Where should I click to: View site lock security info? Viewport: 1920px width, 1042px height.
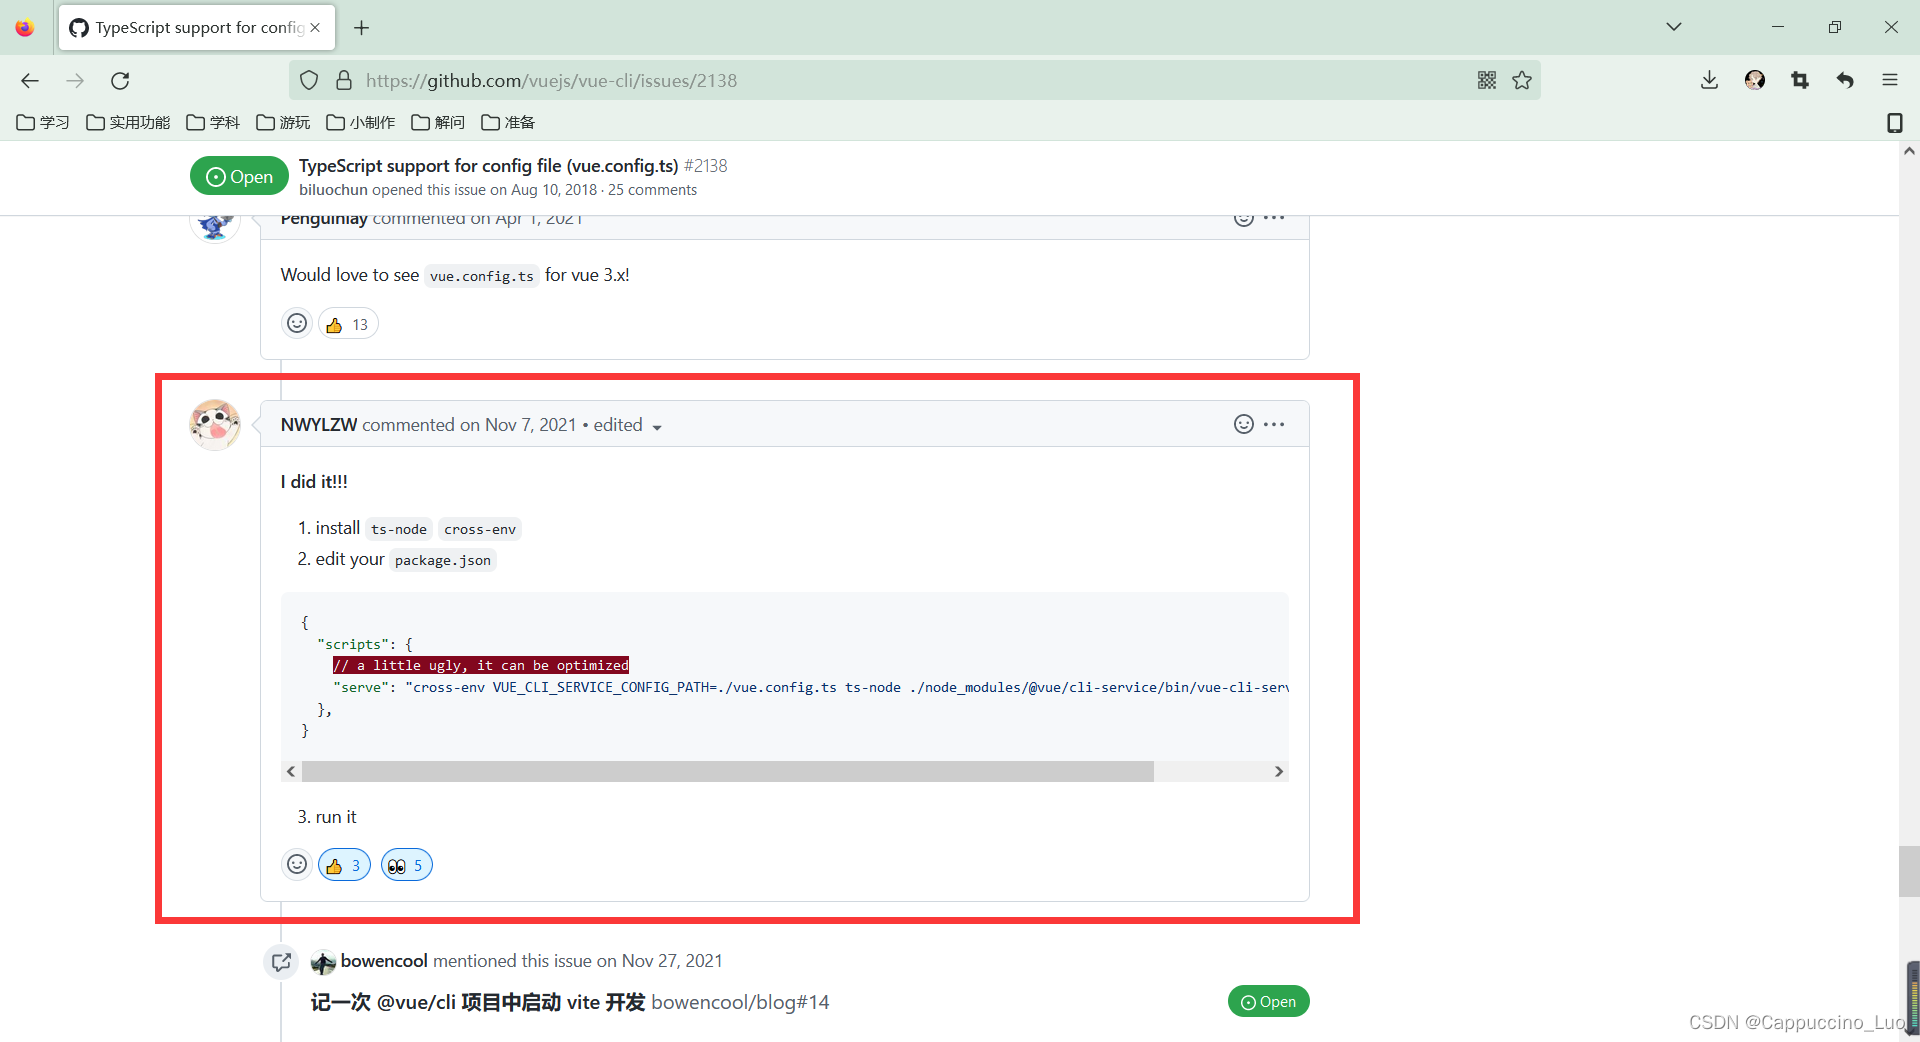pos(344,81)
